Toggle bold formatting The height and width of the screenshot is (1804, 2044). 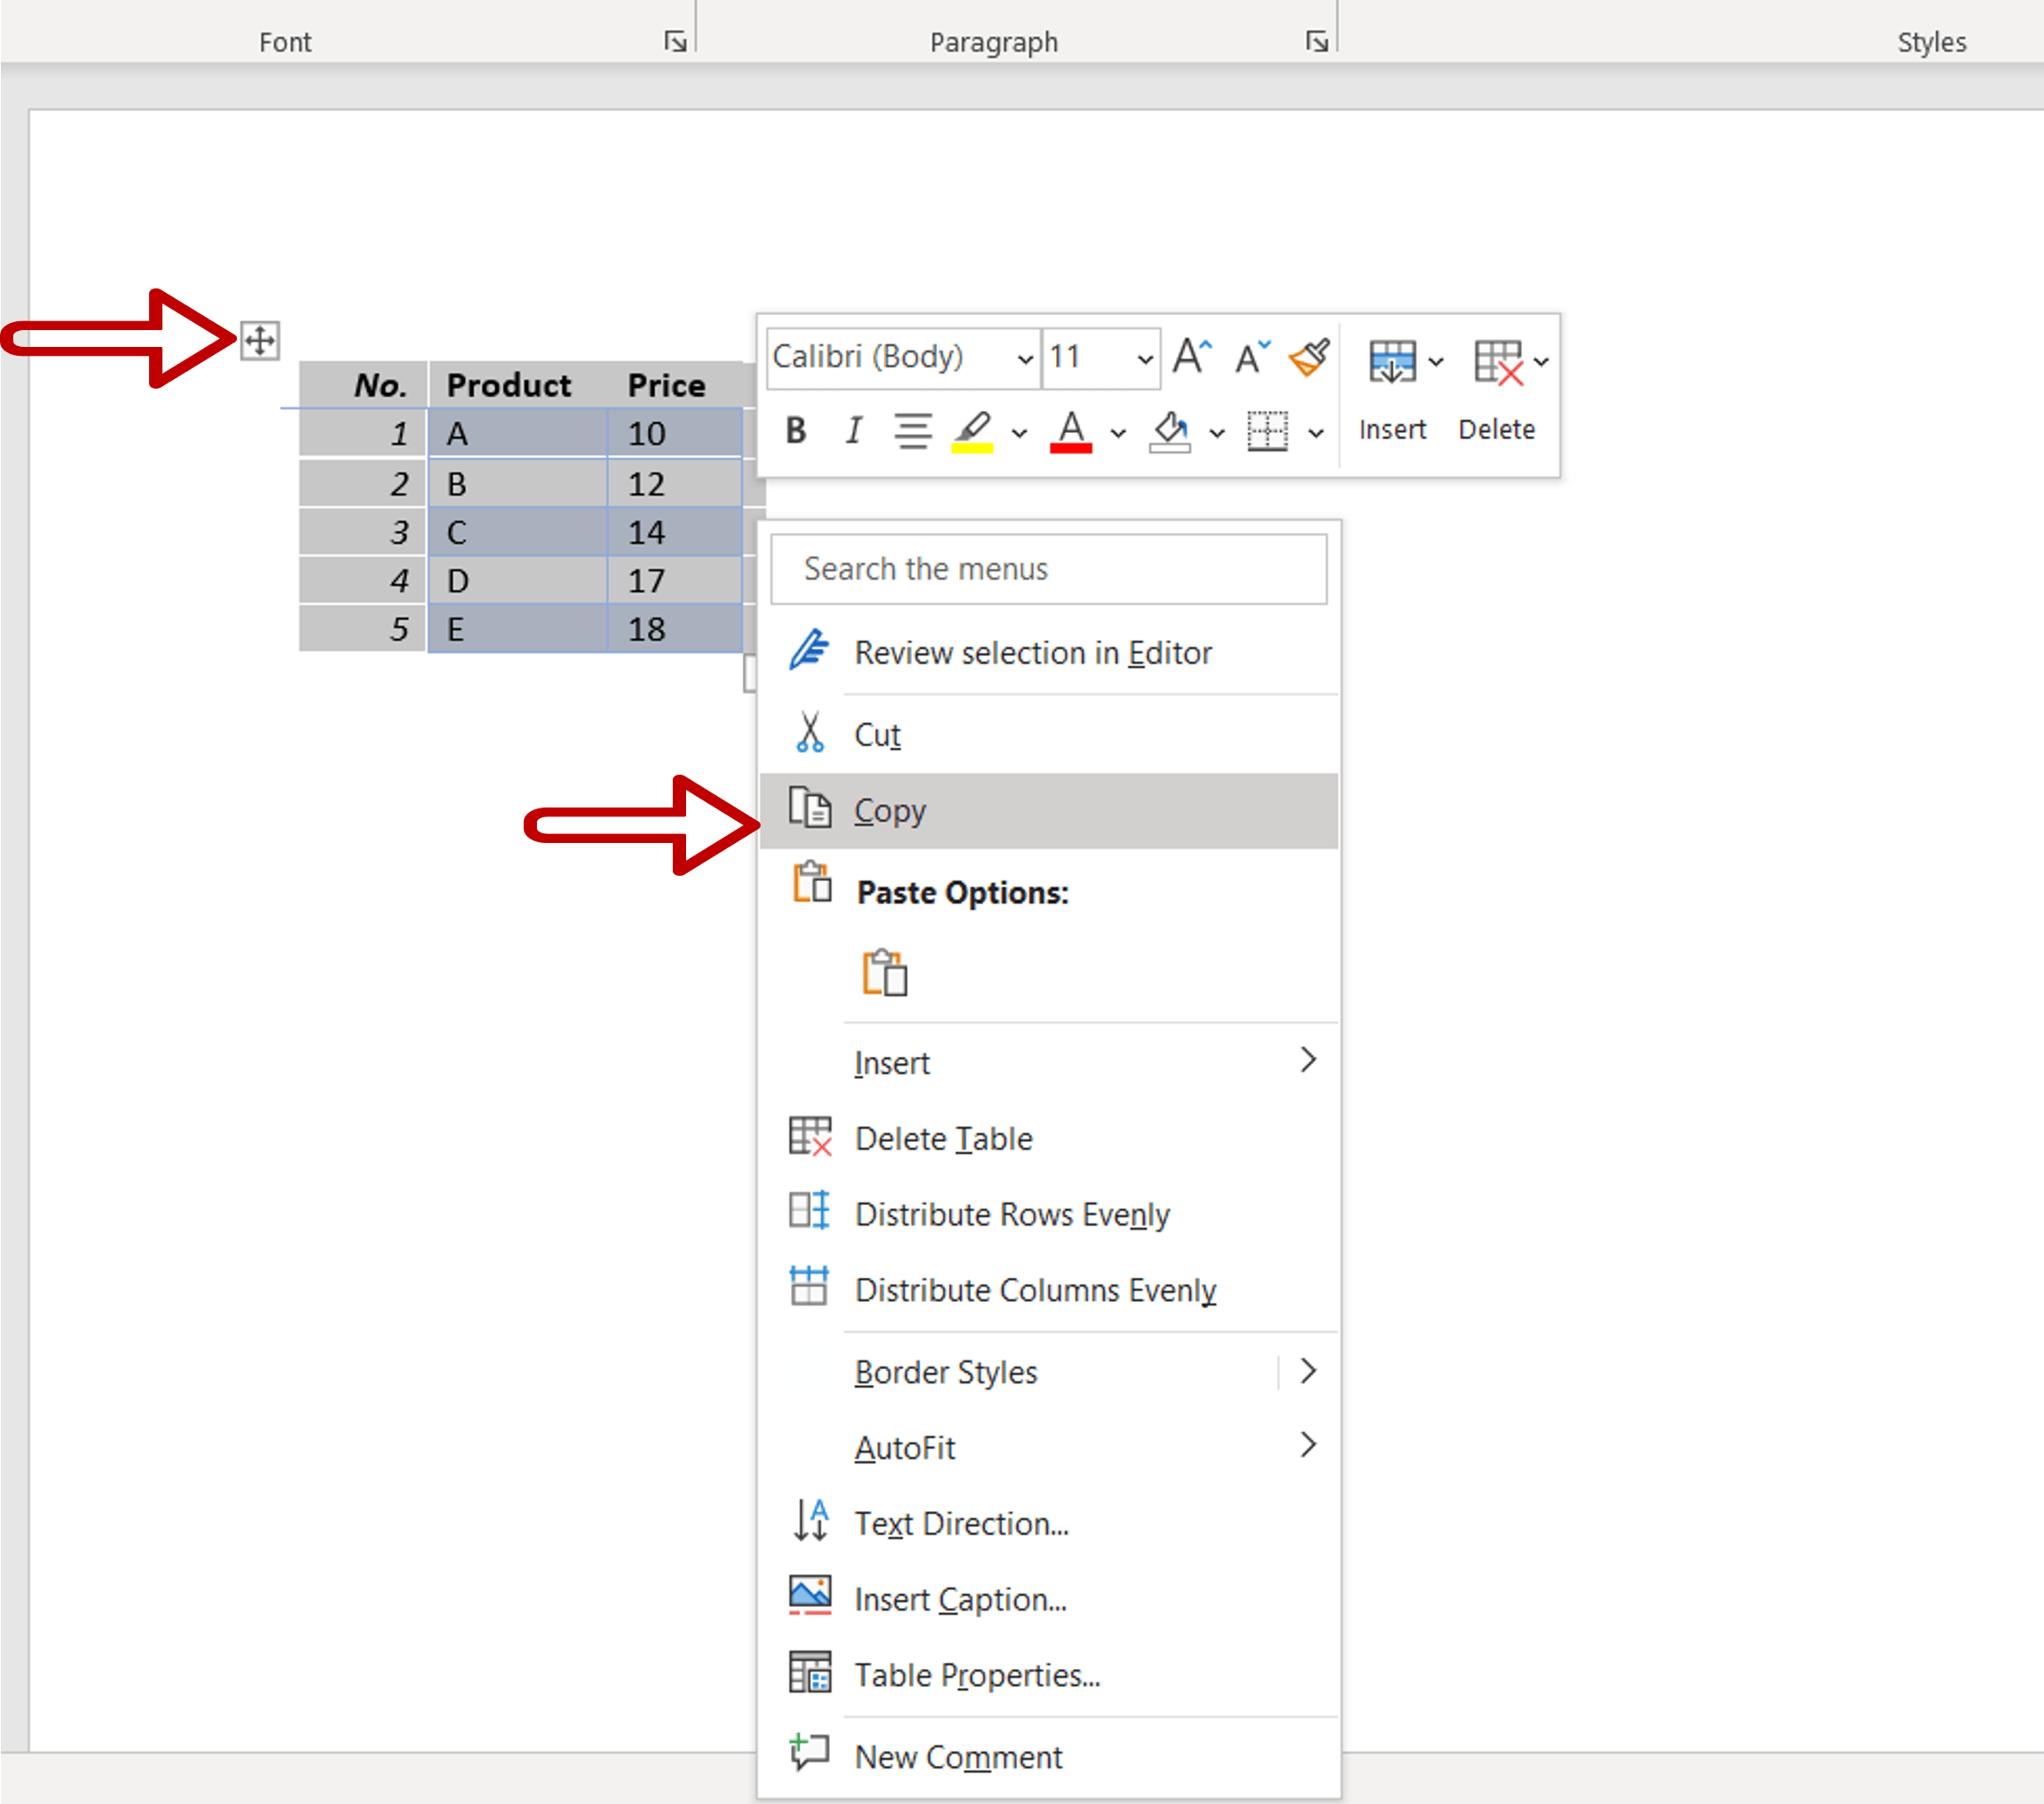pyautogui.click(x=795, y=431)
